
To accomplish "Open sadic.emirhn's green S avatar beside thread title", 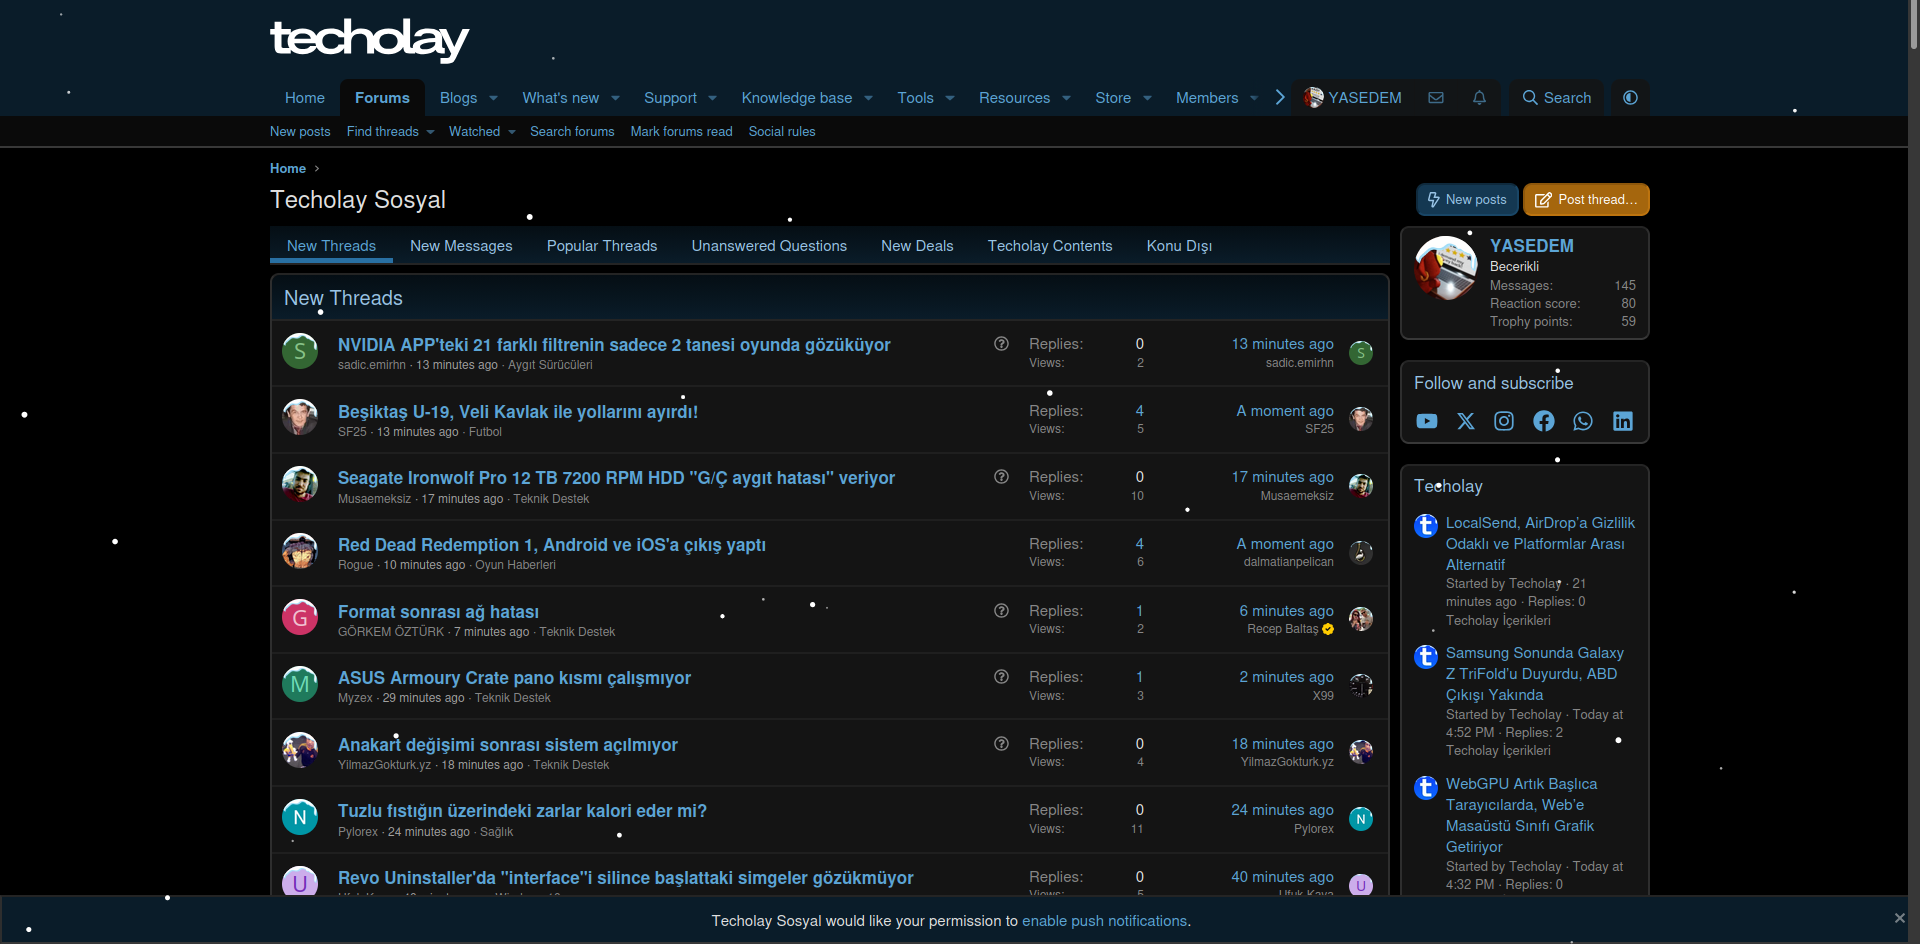I will pyautogui.click(x=300, y=352).
